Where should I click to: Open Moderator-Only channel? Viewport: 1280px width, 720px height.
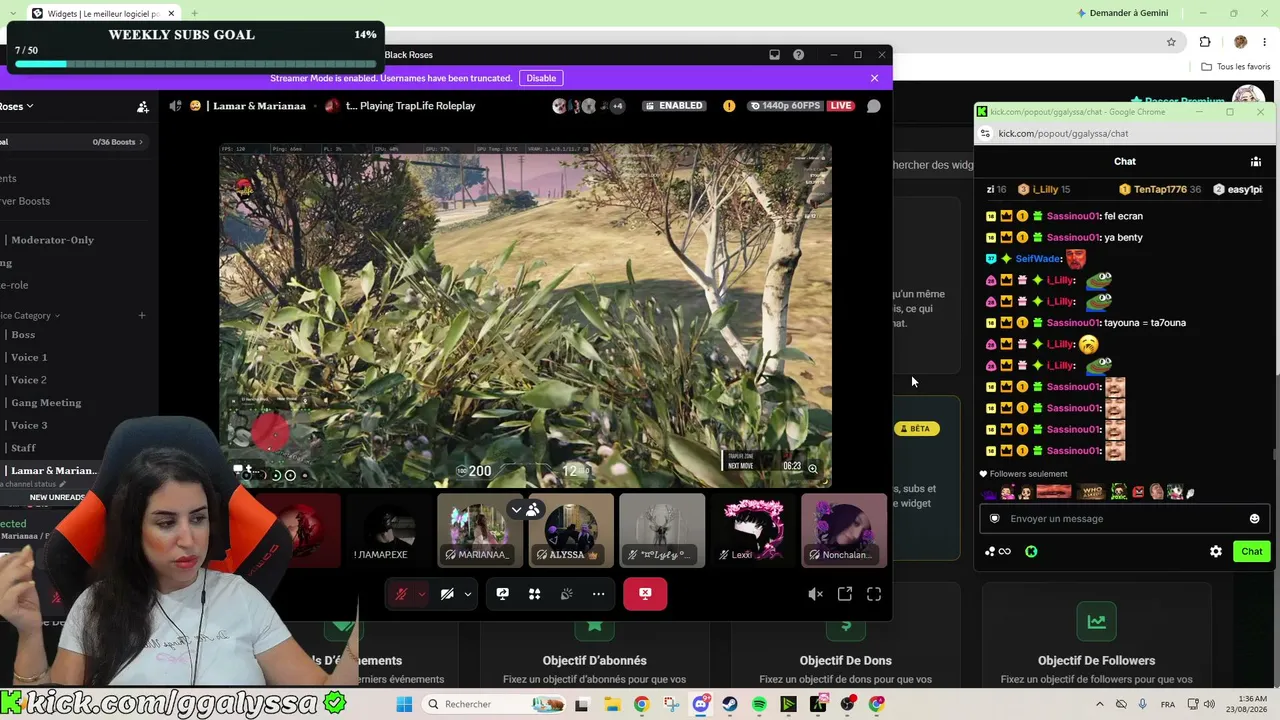click(52, 240)
